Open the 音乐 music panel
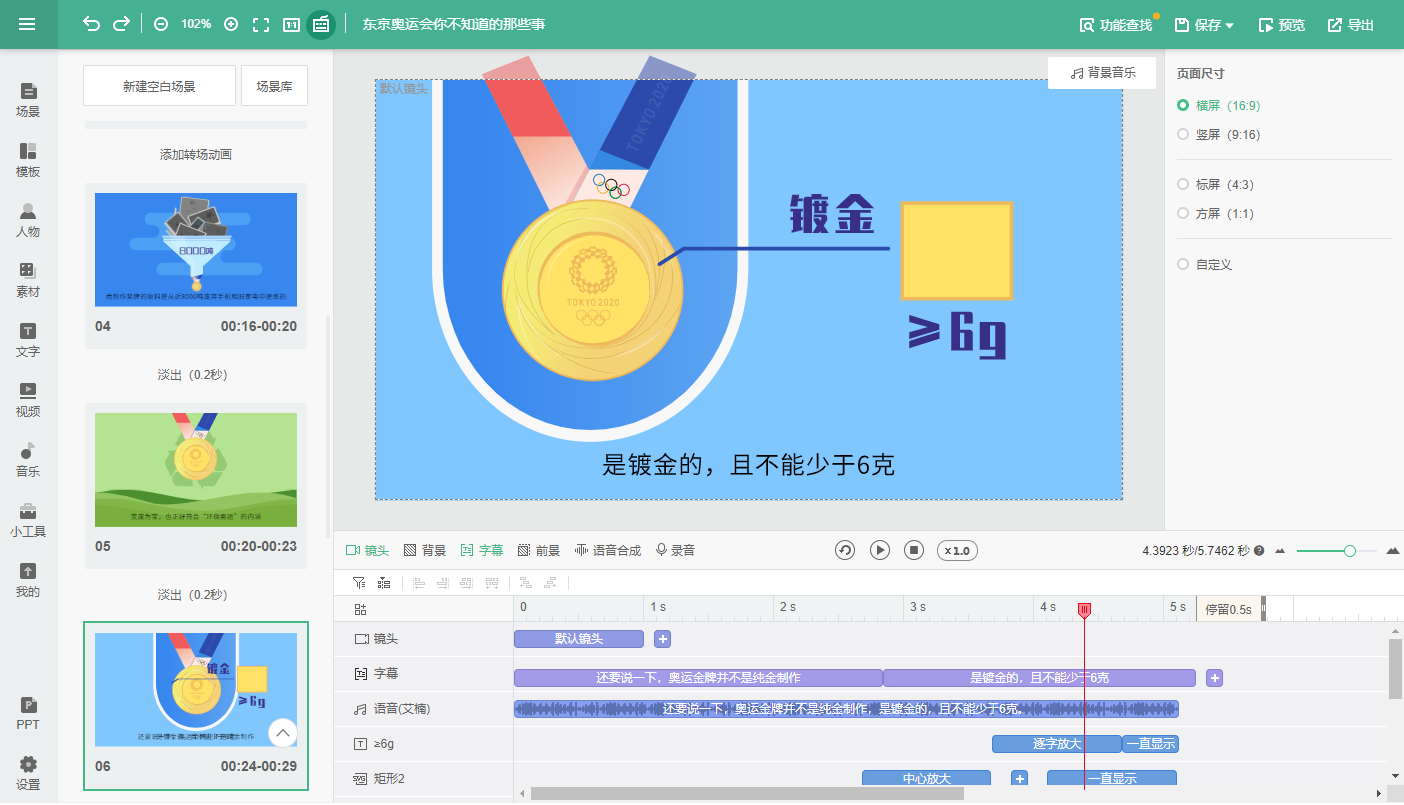The image size is (1404, 805). click(28, 460)
